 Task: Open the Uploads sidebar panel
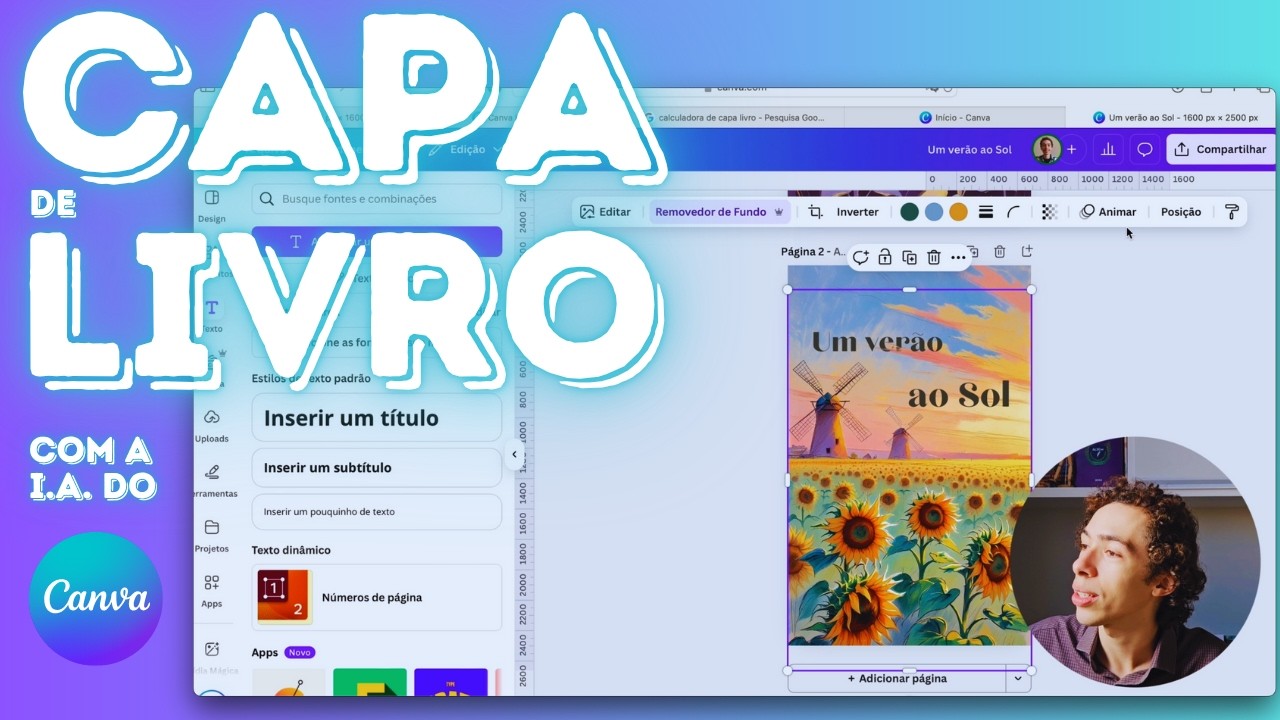coord(211,425)
